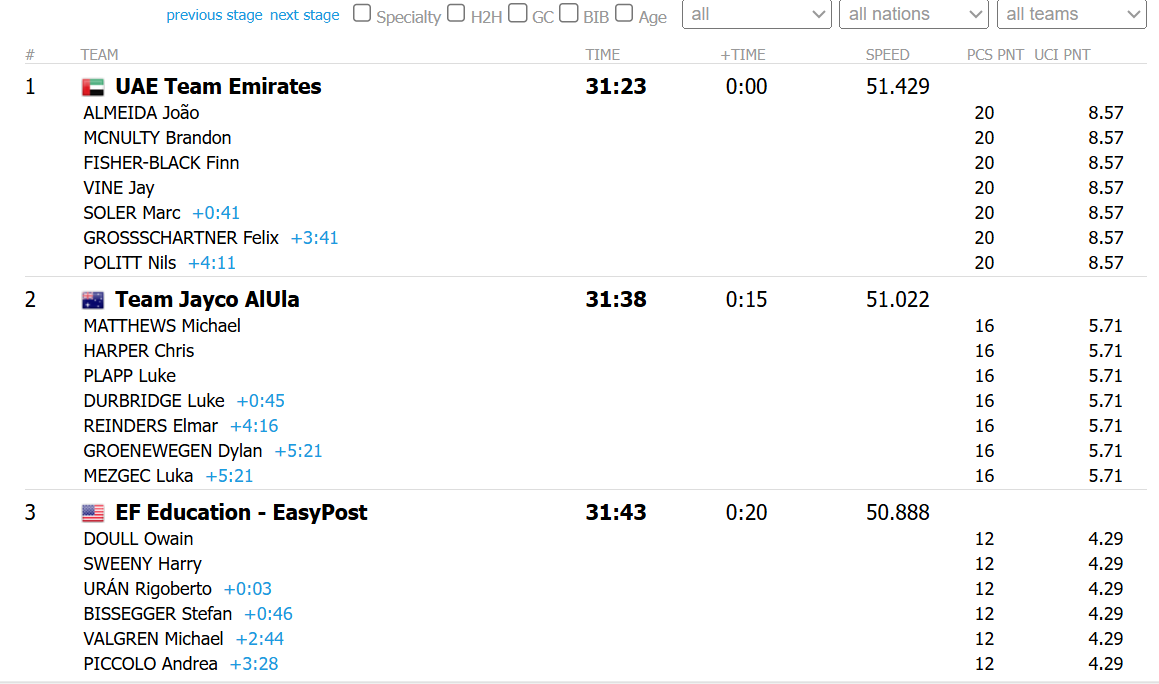The width and height of the screenshot is (1159, 684).
Task: Check the BIB option
Action: point(568,13)
